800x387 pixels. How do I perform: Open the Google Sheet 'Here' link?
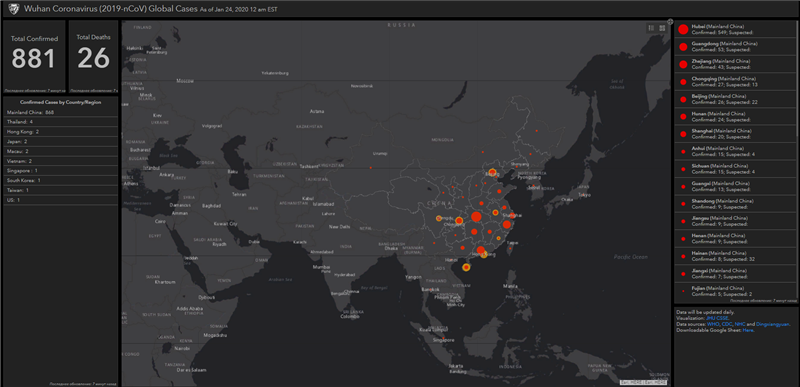click(747, 330)
